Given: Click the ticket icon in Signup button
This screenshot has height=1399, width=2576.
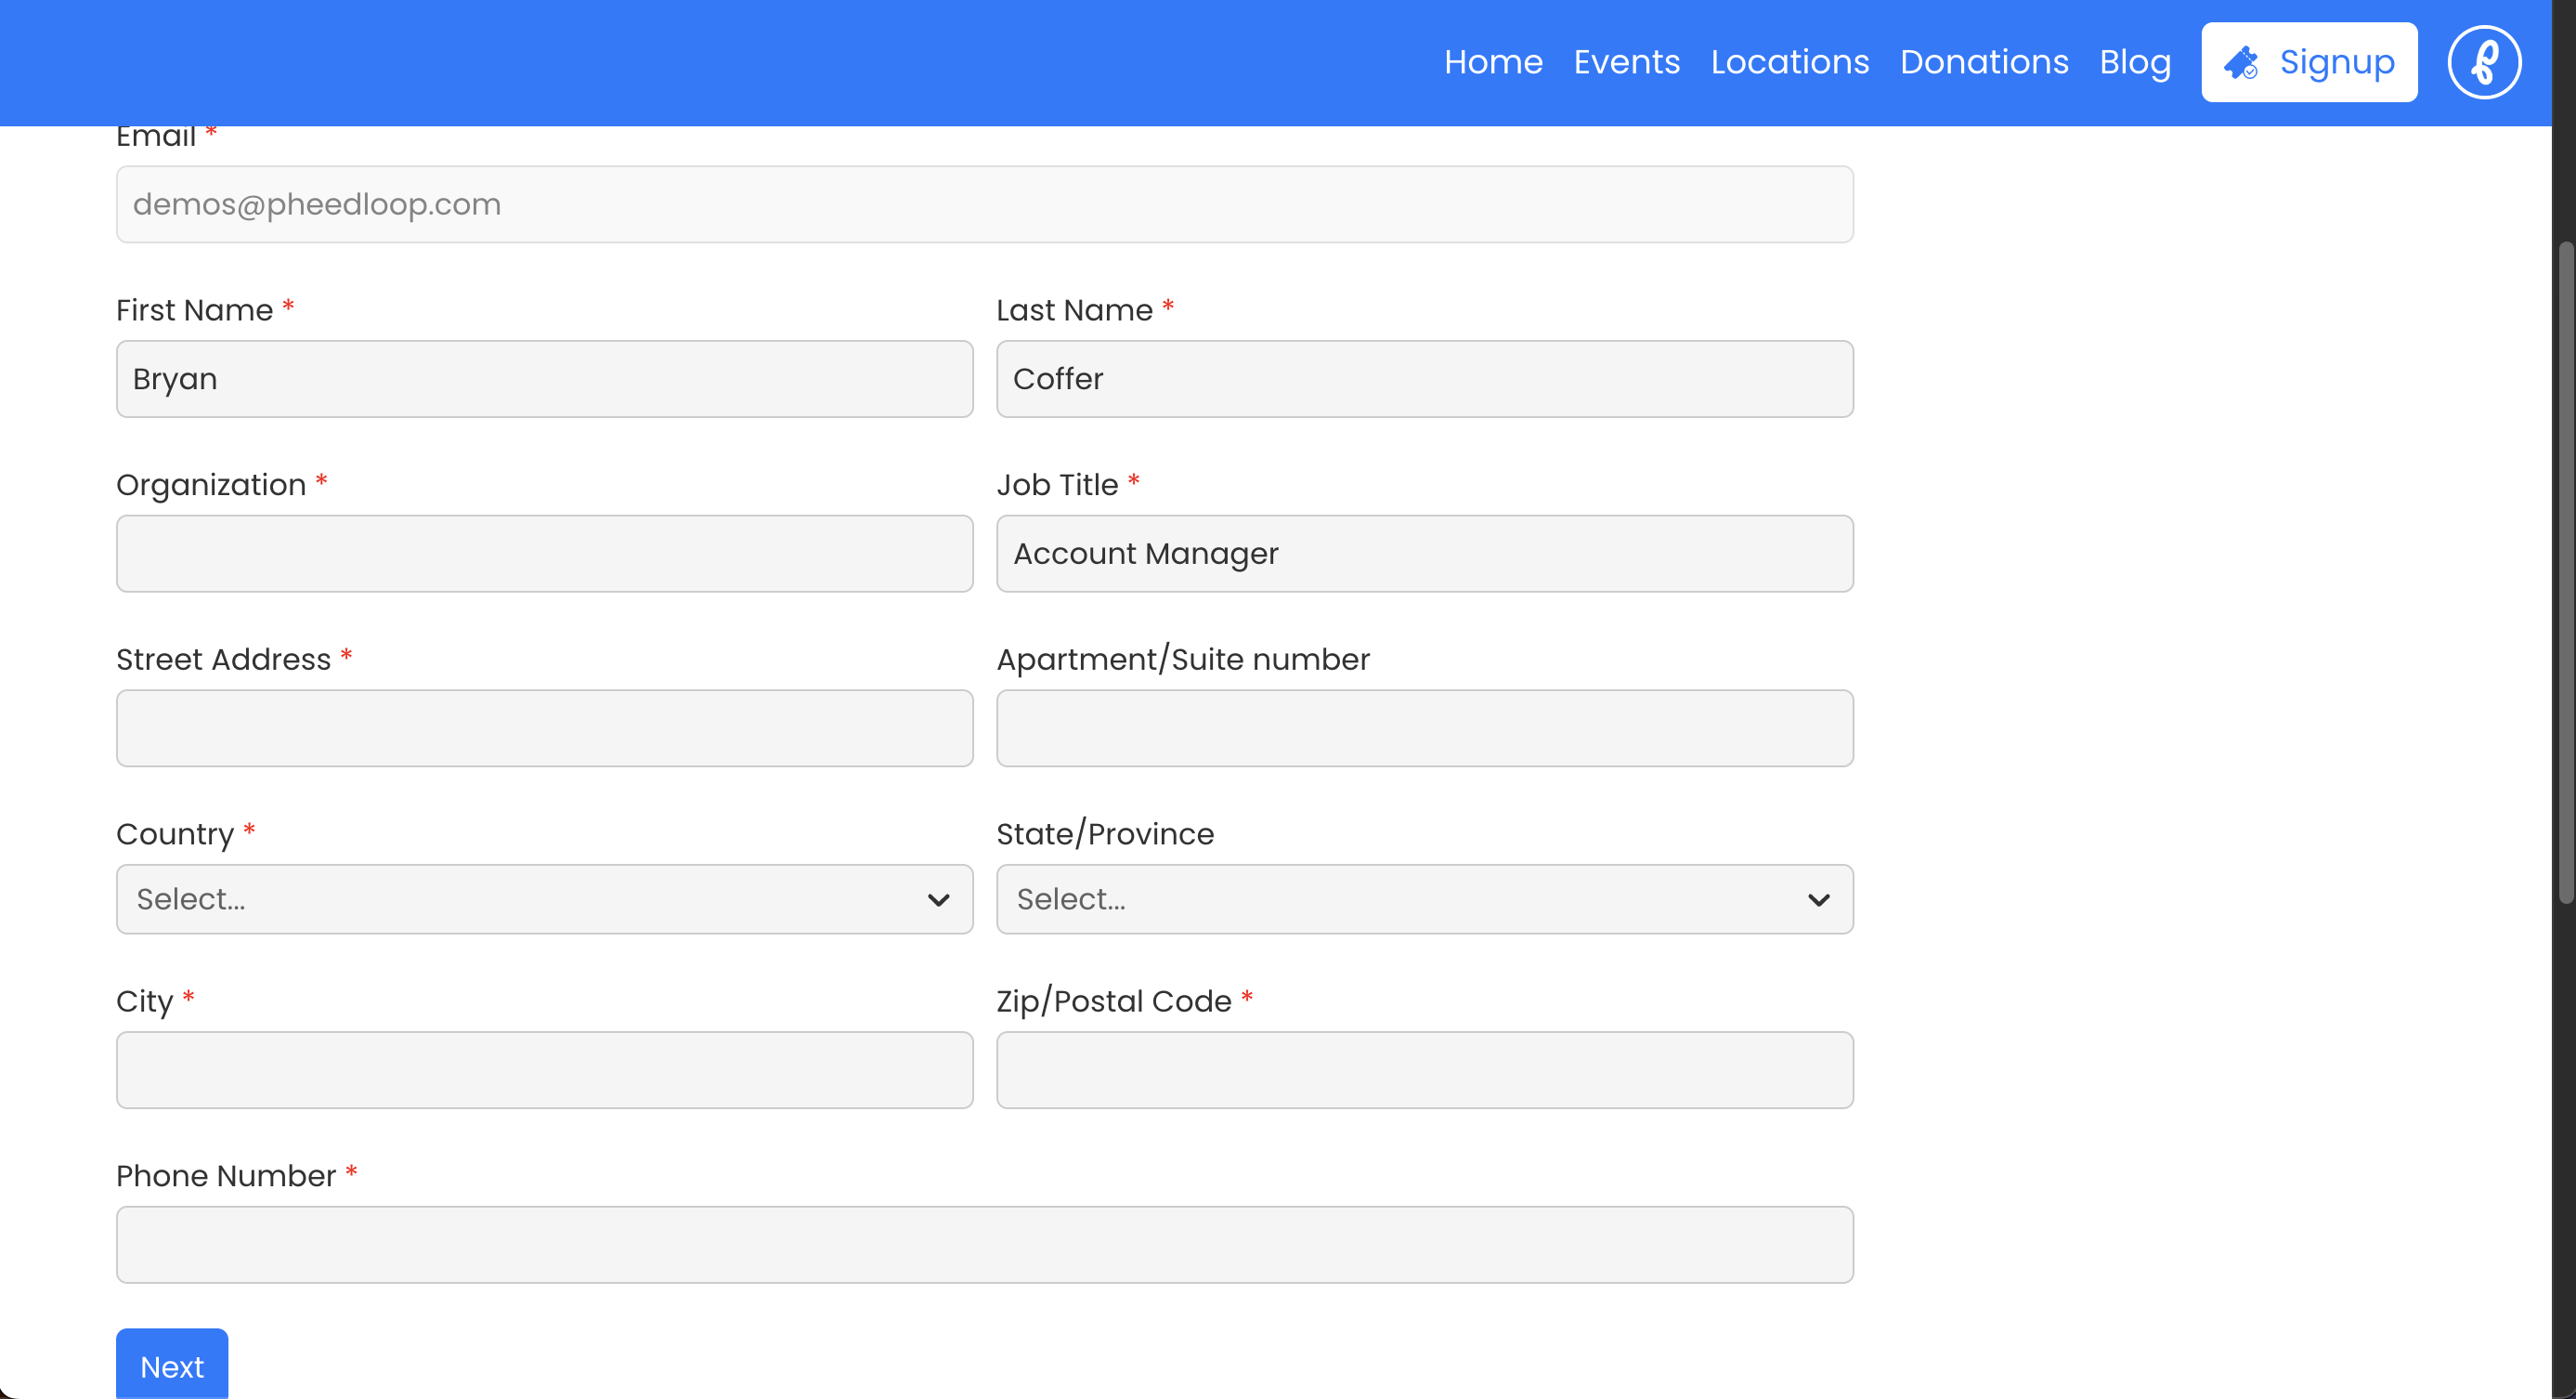Looking at the screenshot, I should pyautogui.click(x=2240, y=62).
